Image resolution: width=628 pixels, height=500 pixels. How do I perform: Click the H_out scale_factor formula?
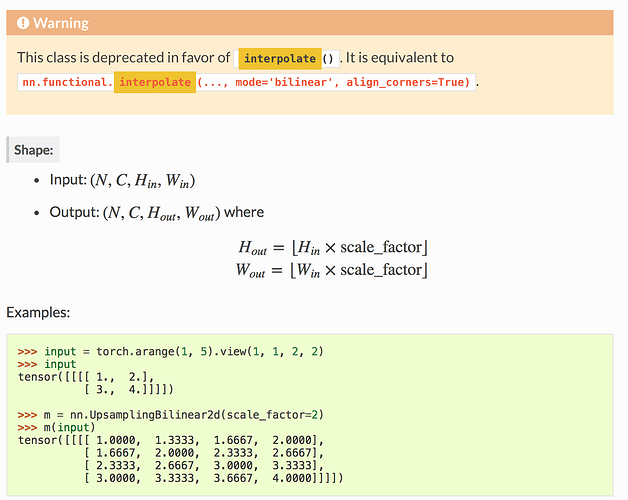[338, 247]
